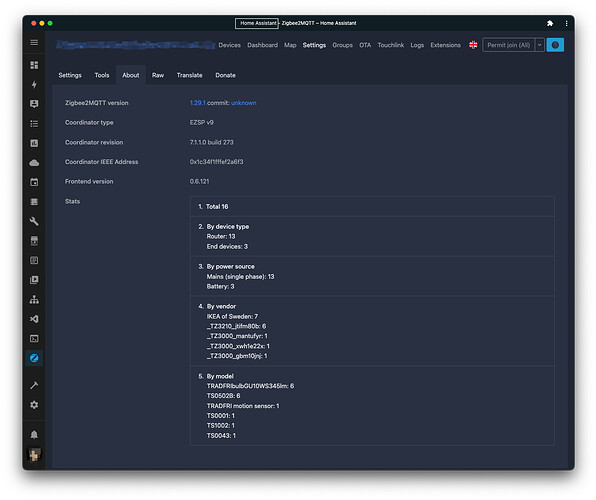Open the unknown commit link

click(244, 103)
